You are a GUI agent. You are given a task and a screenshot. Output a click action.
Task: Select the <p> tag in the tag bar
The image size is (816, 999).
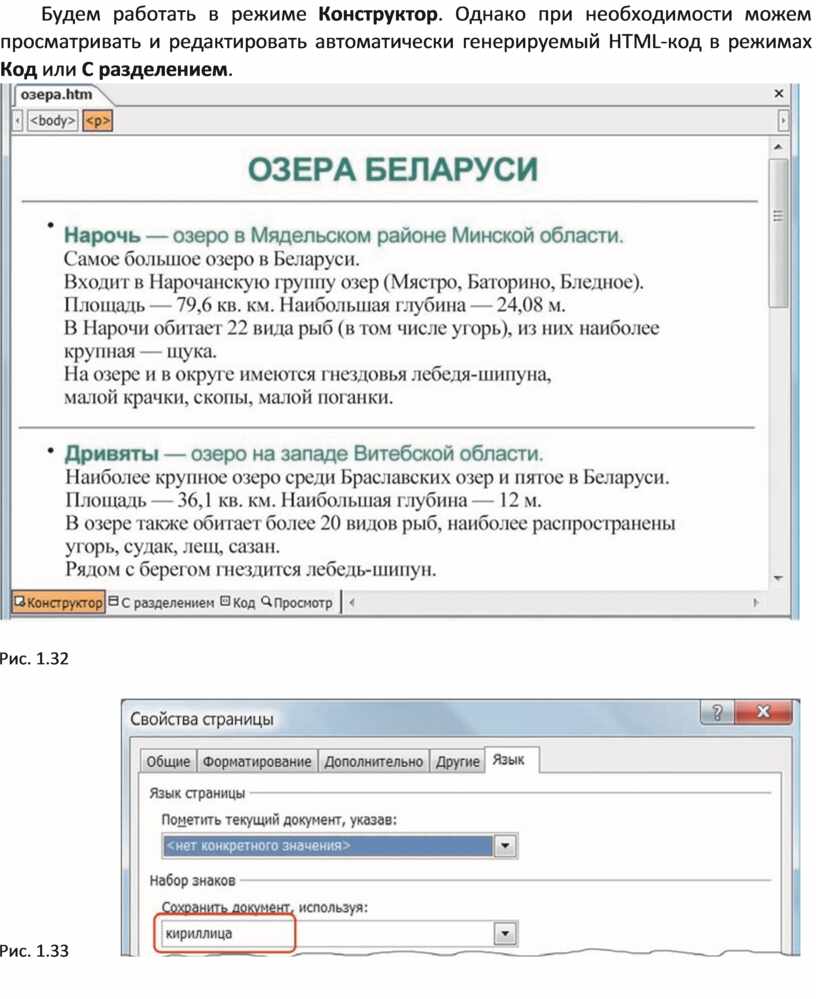tap(97, 120)
